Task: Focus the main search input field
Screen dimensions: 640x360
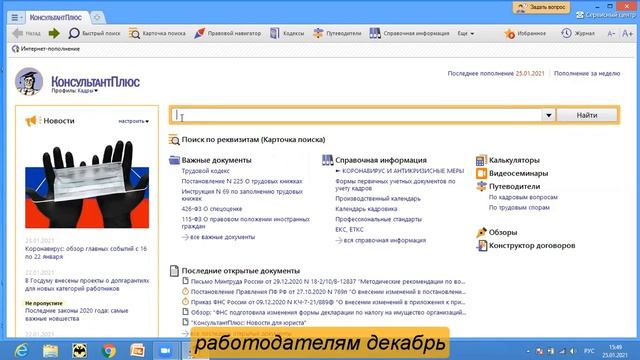Action: tap(356, 116)
